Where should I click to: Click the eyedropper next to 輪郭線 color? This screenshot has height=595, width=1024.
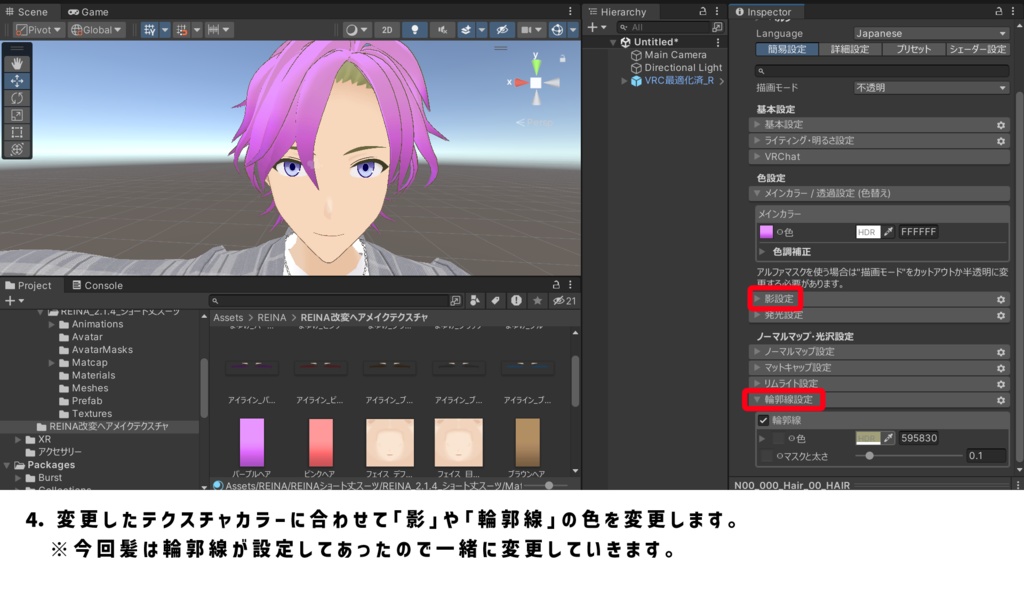click(887, 437)
